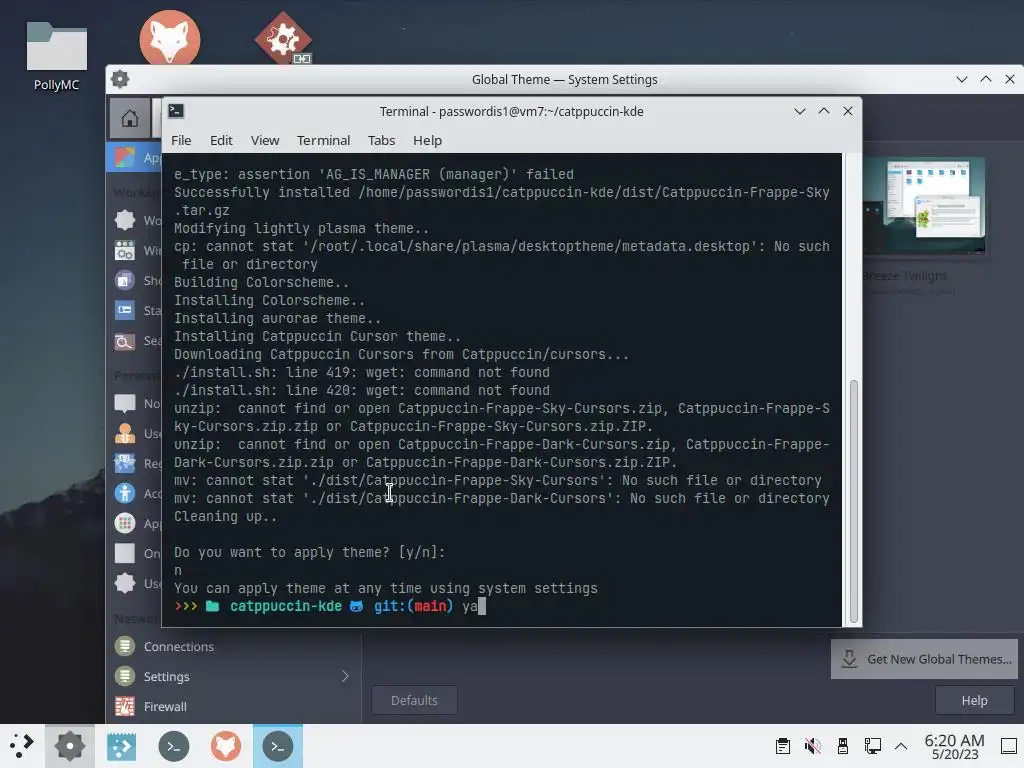Image resolution: width=1024 pixels, height=768 pixels.
Task: Go to System Settings home page
Action: [x=129, y=118]
